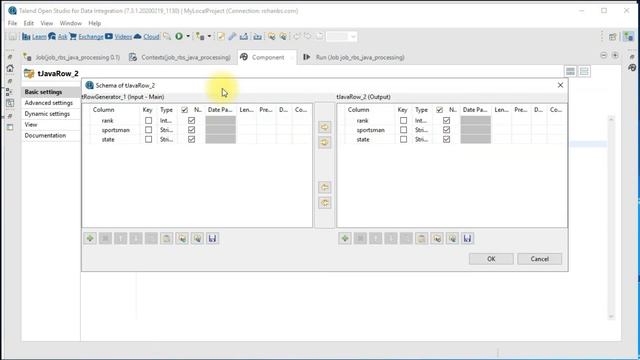Add a column to tJavaRow_2 output schema
The image size is (640, 360).
click(x=345, y=238)
